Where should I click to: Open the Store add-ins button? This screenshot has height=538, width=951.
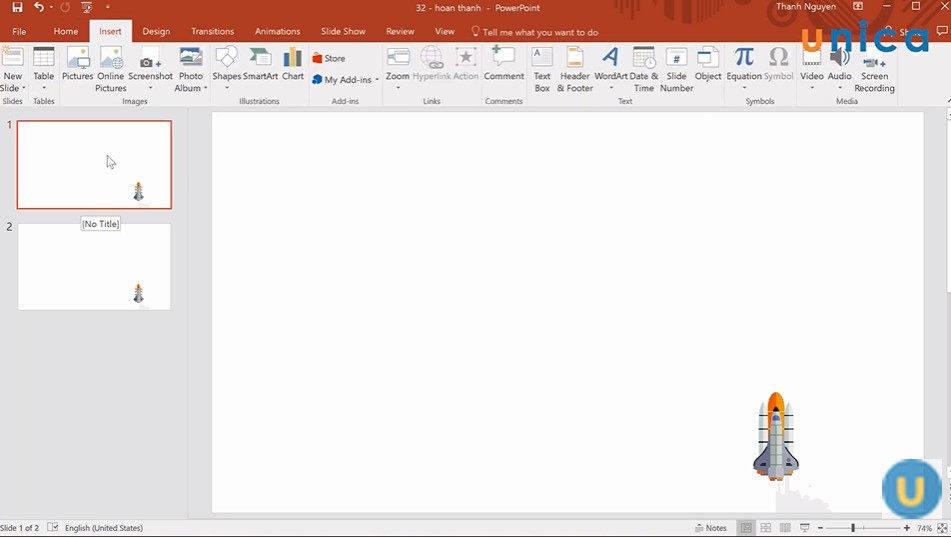pyautogui.click(x=329, y=58)
